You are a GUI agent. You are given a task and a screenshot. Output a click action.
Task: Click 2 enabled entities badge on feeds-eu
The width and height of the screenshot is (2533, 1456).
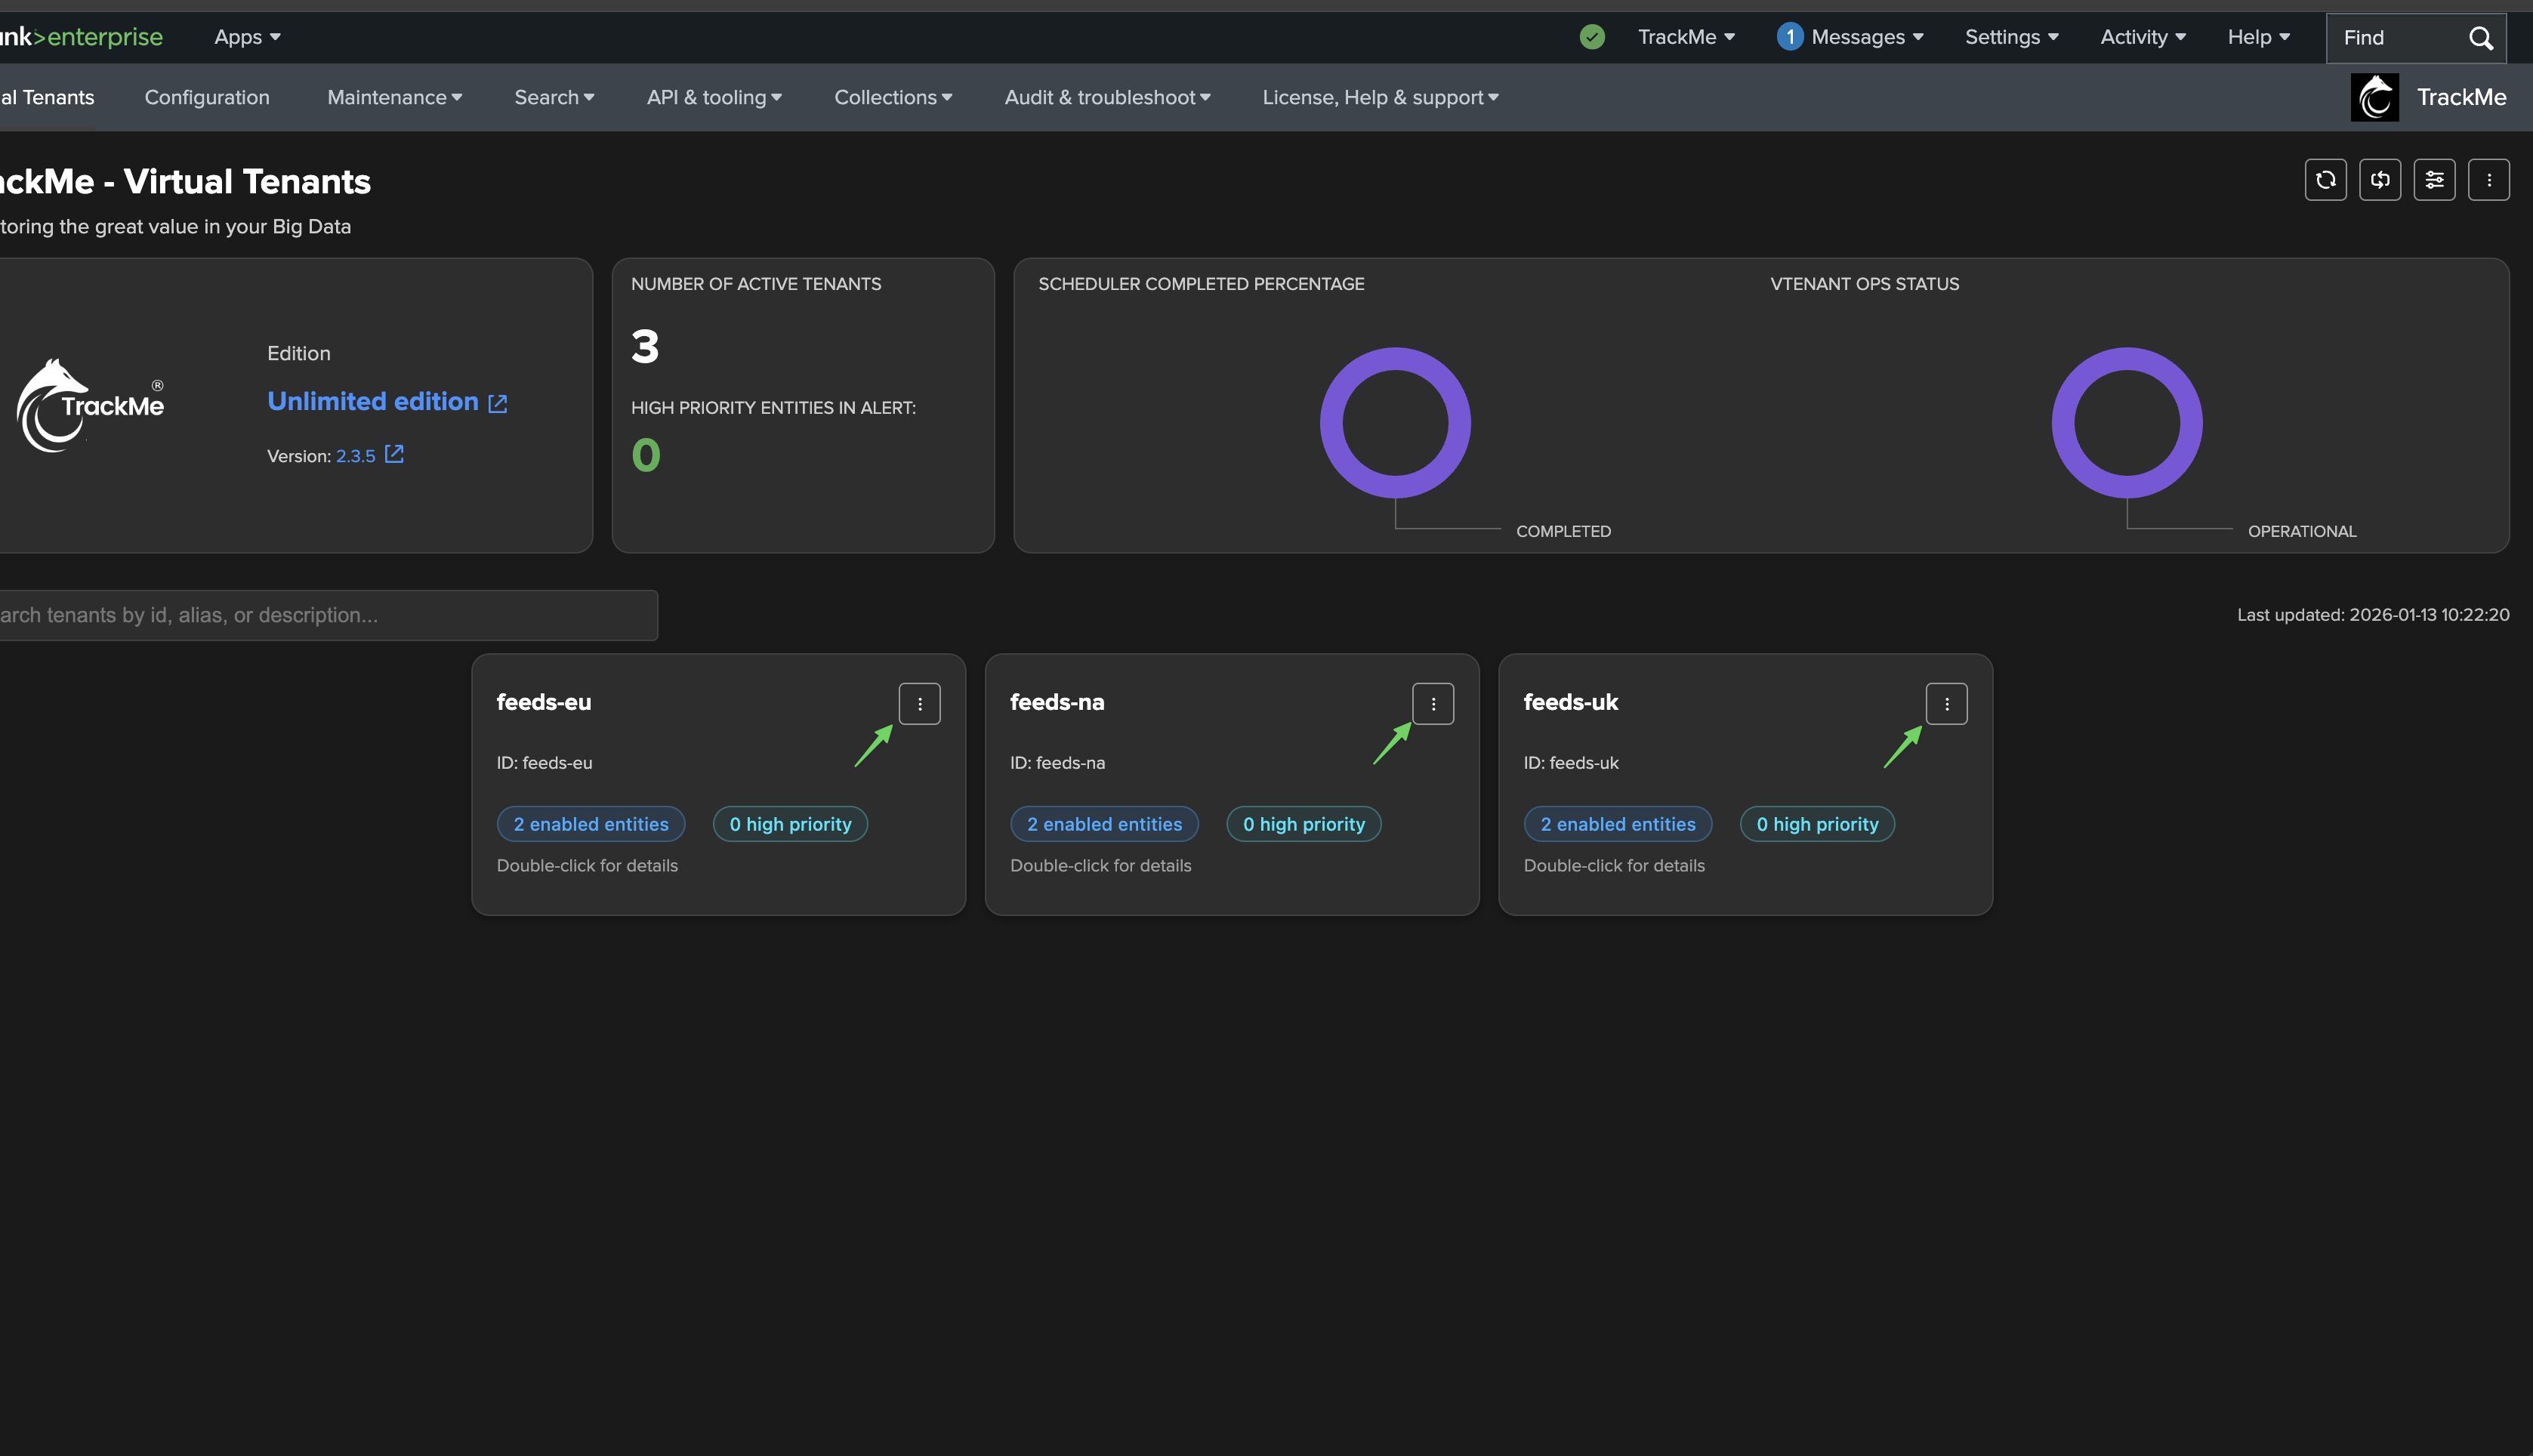tap(590, 824)
